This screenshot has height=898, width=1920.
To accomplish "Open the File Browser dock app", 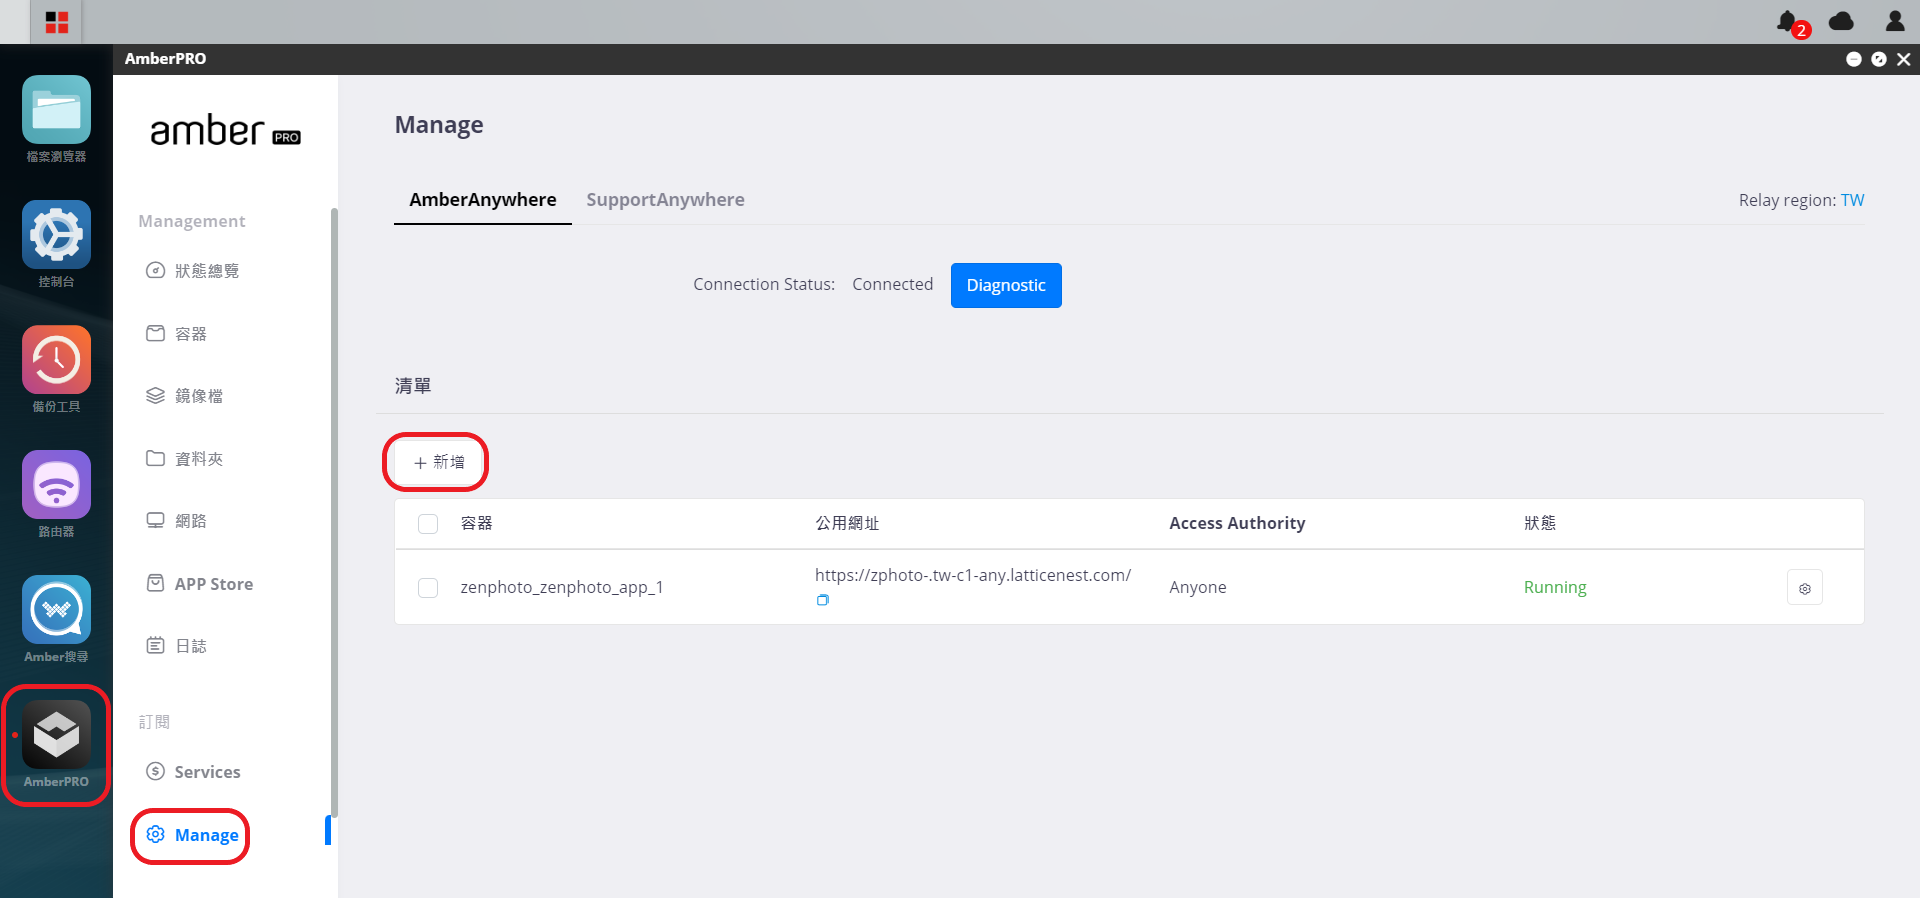I will pyautogui.click(x=56, y=110).
